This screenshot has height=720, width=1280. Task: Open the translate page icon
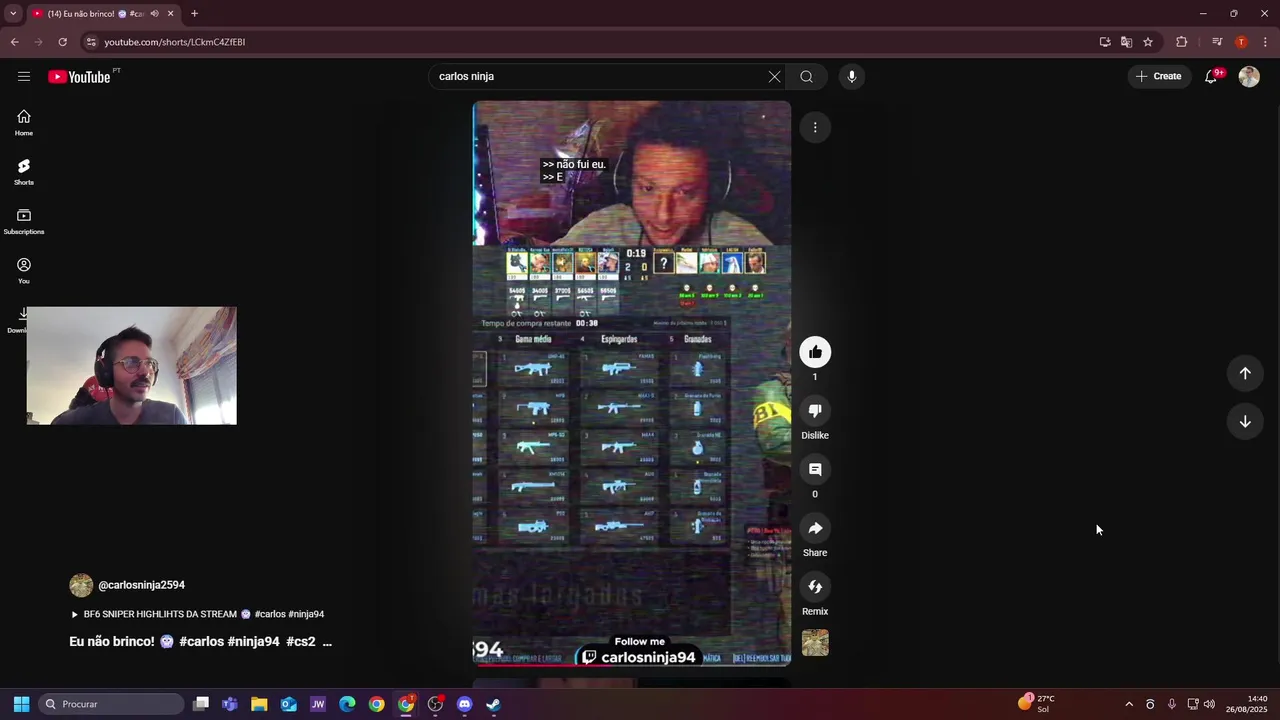(1126, 42)
